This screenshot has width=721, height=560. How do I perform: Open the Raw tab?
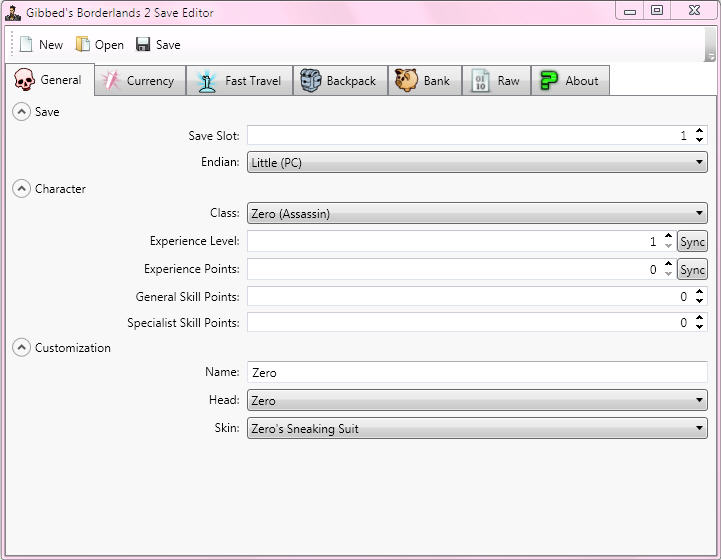[x=497, y=80]
